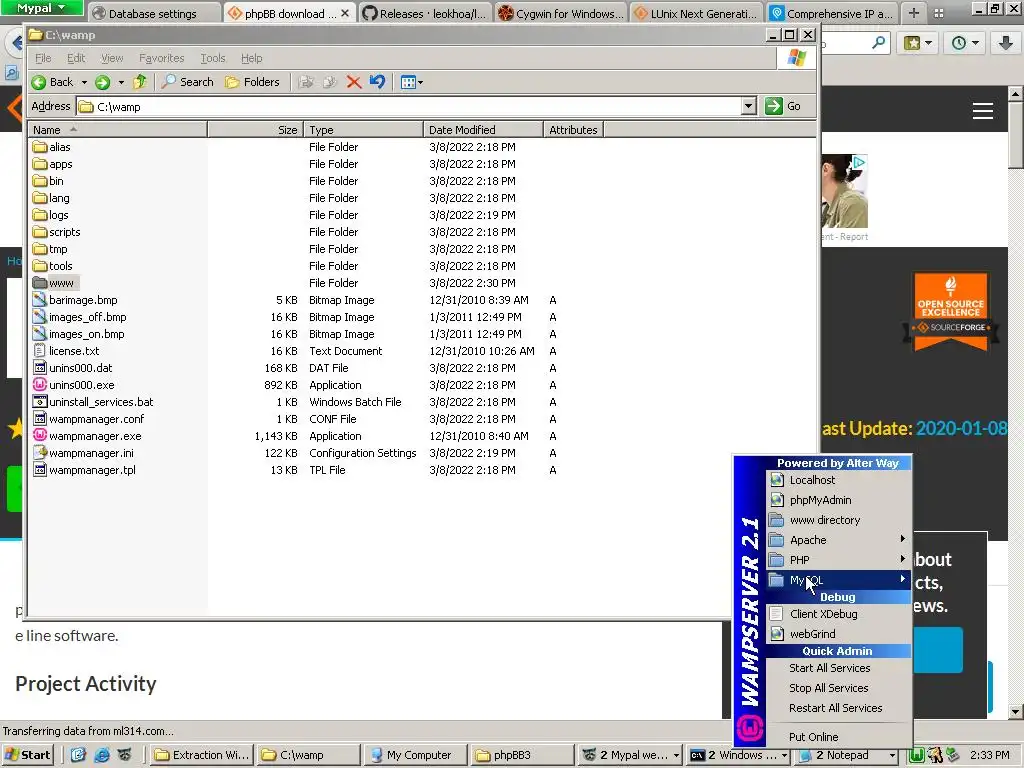This screenshot has width=1024, height=768.
Task: Open the Tools menu
Action: (x=213, y=58)
